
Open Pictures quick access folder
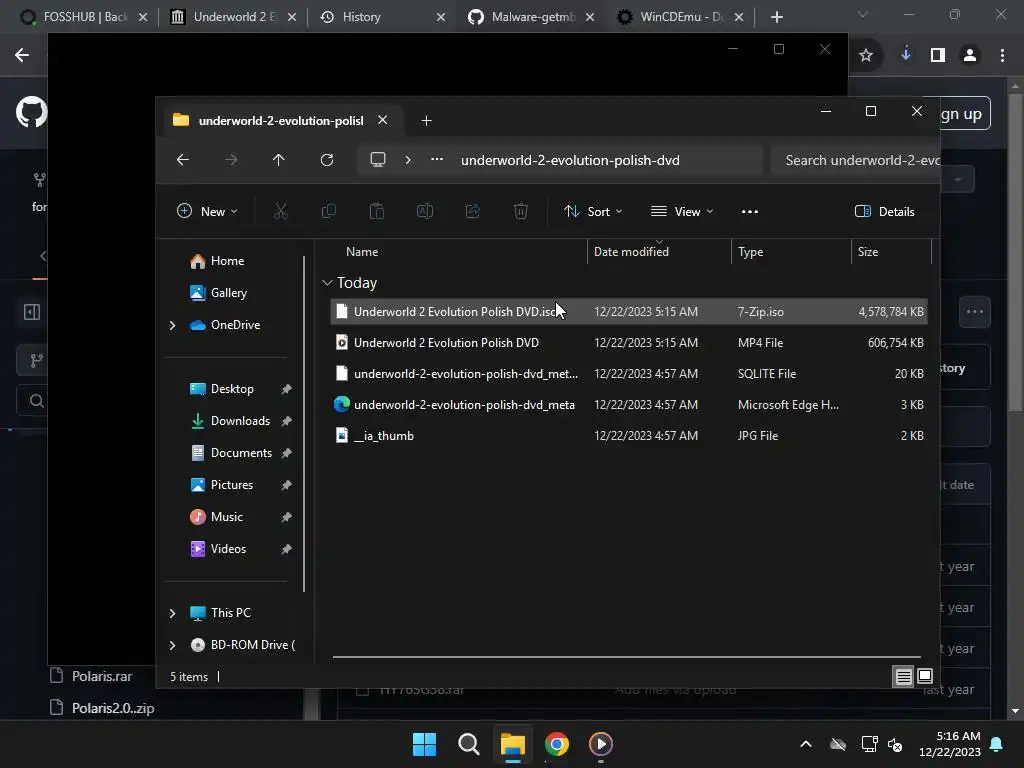coord(222,485)
